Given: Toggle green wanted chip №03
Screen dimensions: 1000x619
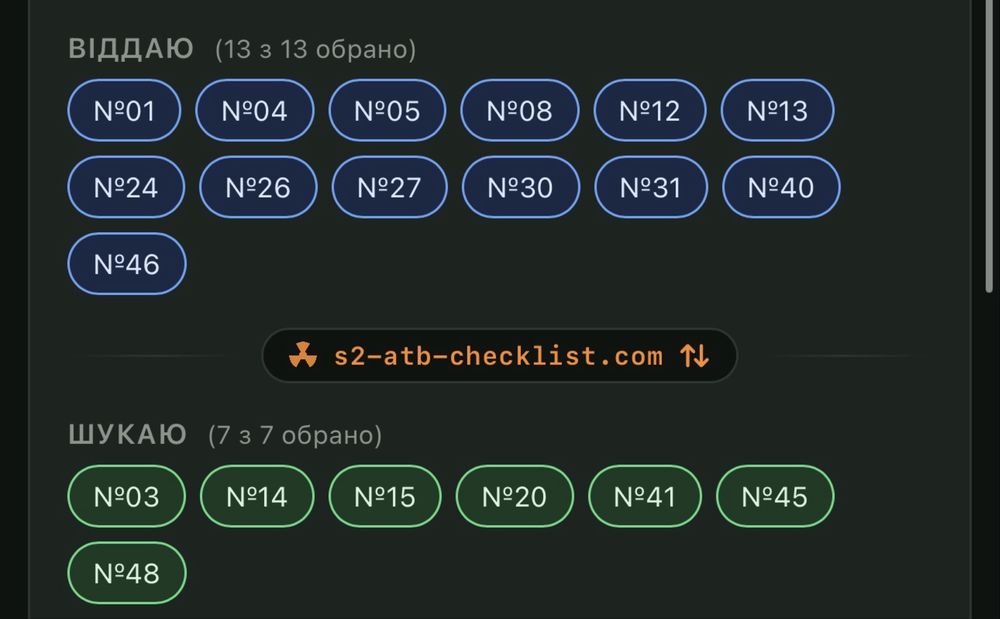Looking at the screenshot, I should pos(127,497).
